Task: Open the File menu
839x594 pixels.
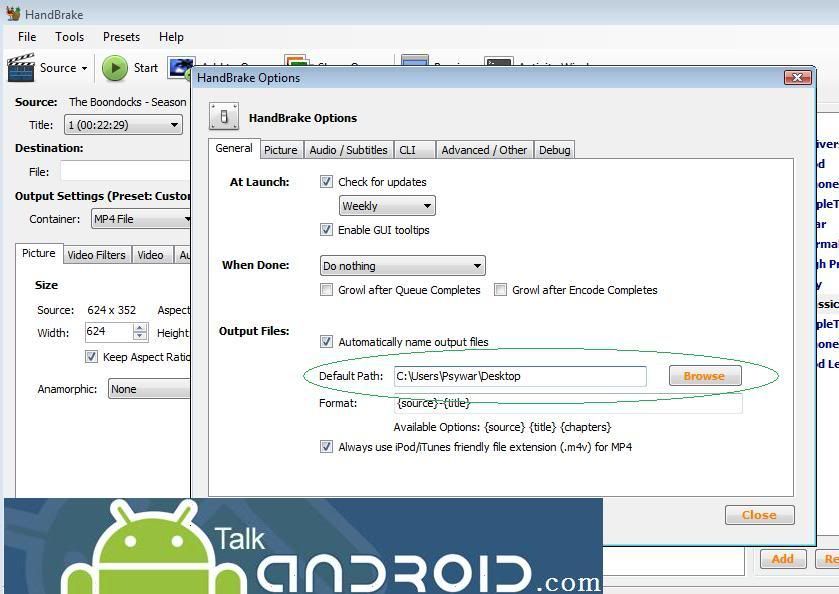Action: click(27, 37)
